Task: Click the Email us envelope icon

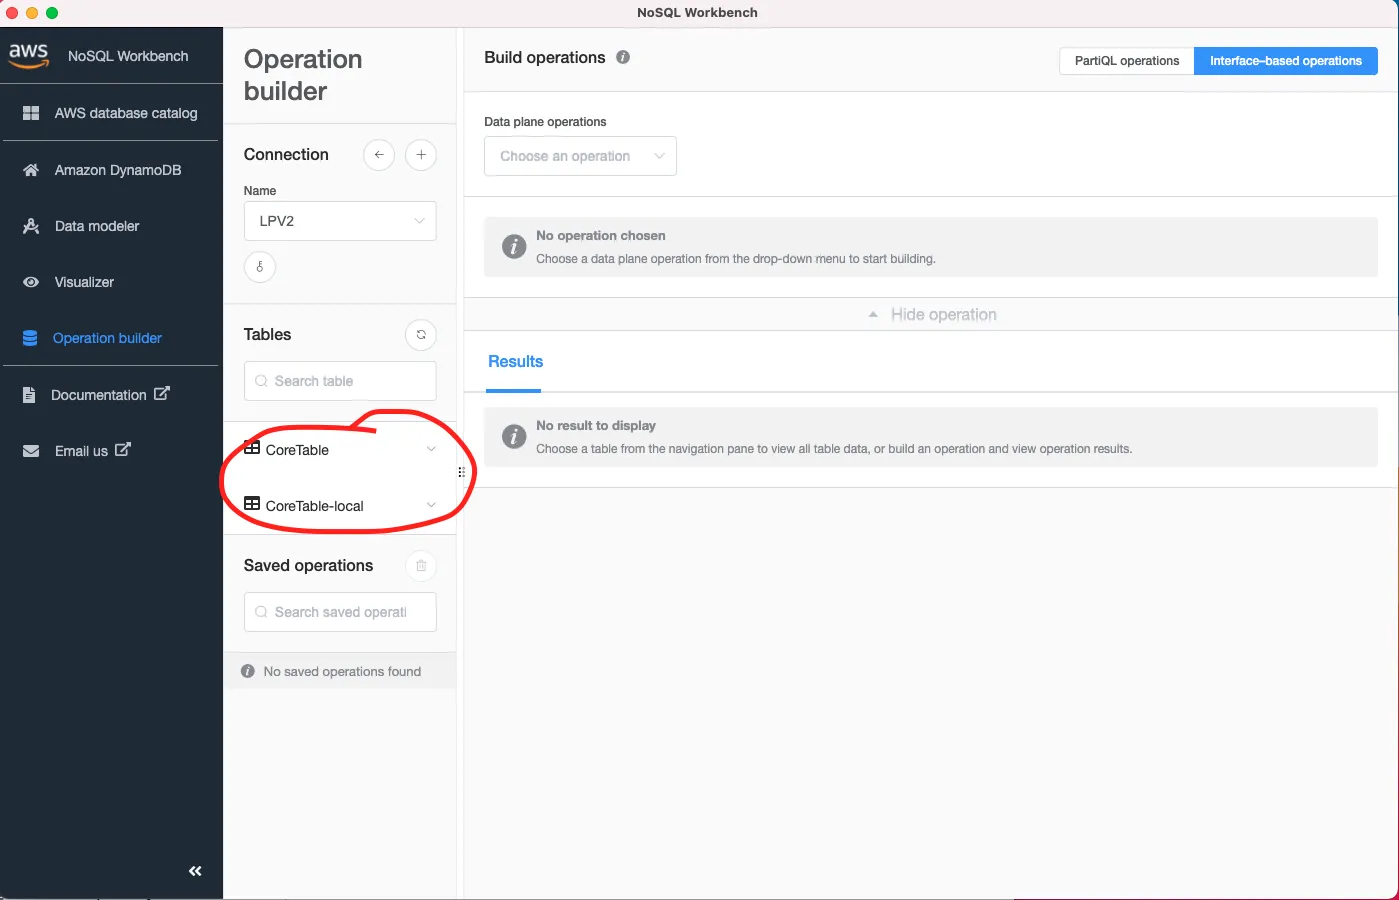Action: pos(31,451)
